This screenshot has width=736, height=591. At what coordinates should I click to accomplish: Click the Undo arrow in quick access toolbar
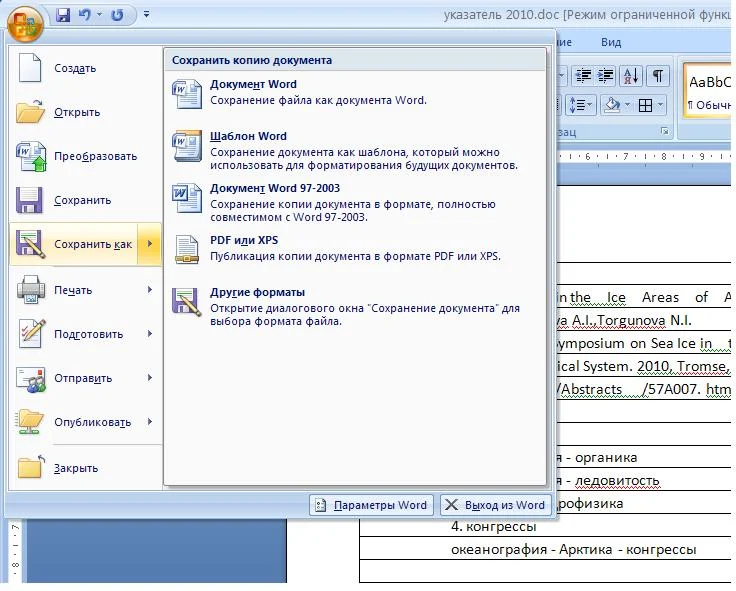click(x=84, y=15)
